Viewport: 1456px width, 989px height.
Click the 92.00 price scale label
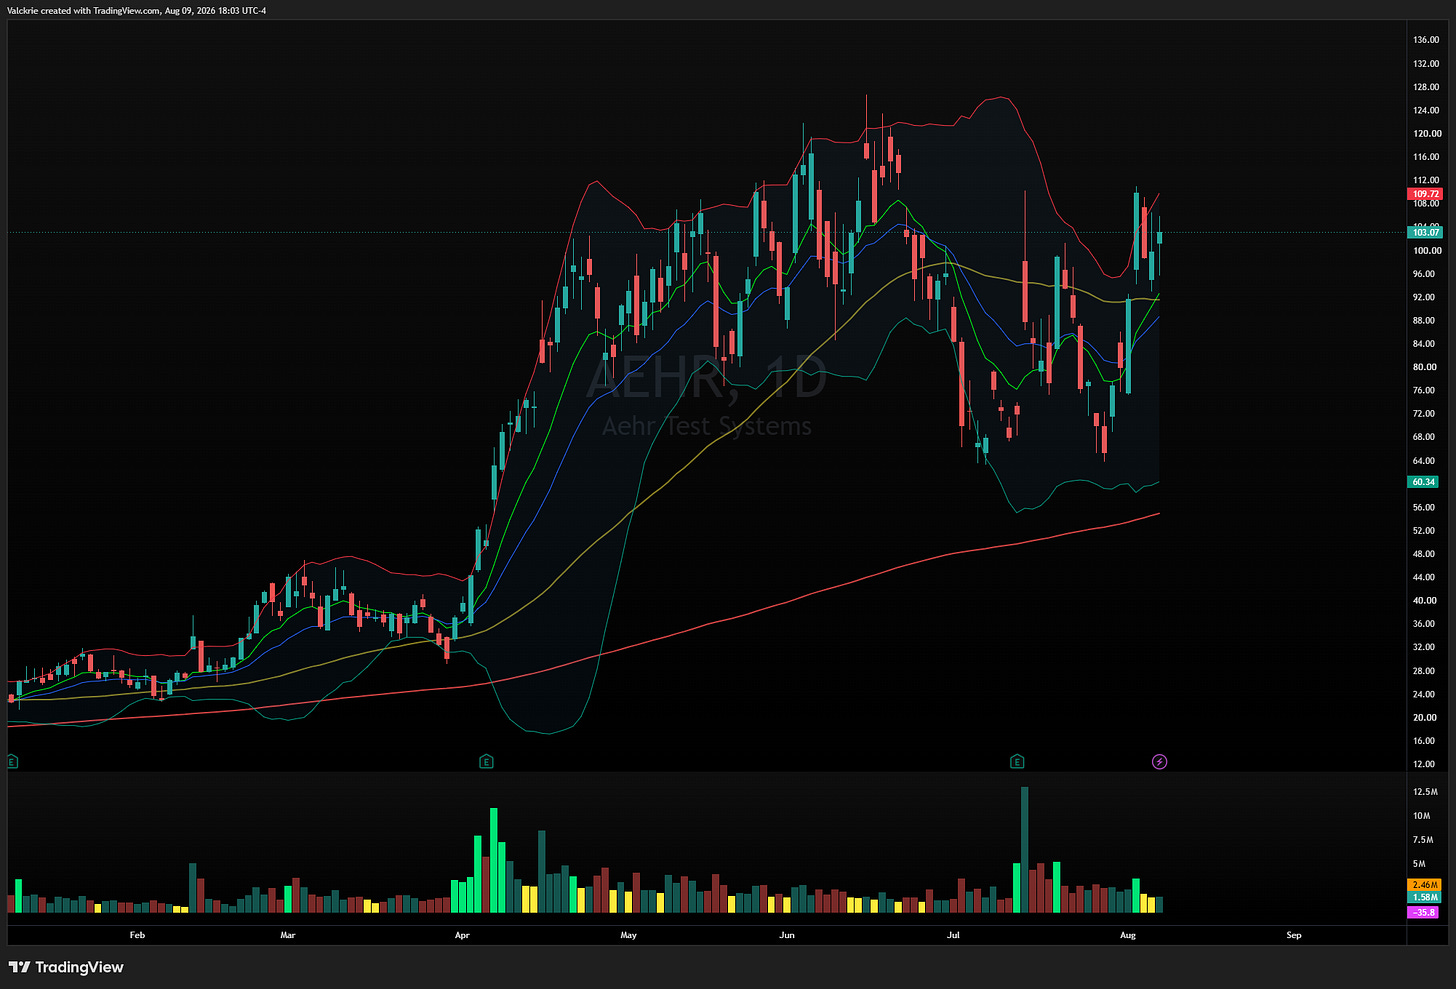click(x=1424, y=298)
